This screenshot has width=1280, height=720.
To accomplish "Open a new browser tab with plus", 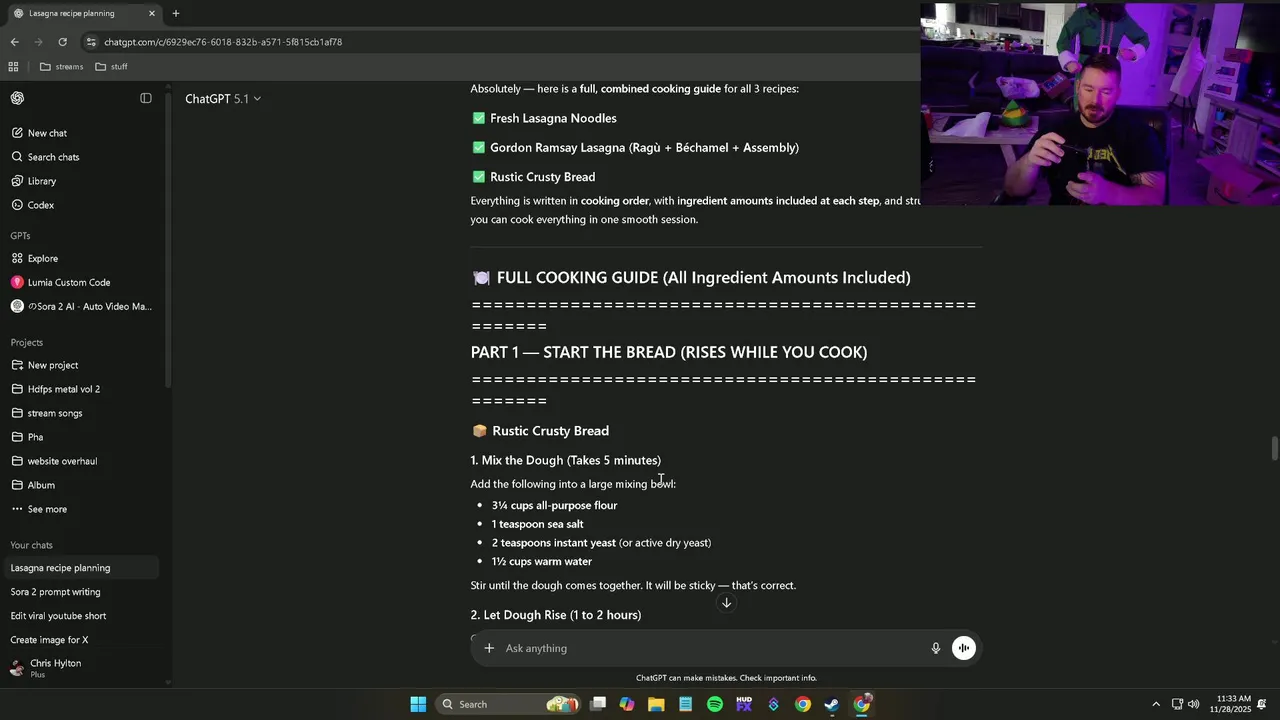I will (x=176, y=13).
